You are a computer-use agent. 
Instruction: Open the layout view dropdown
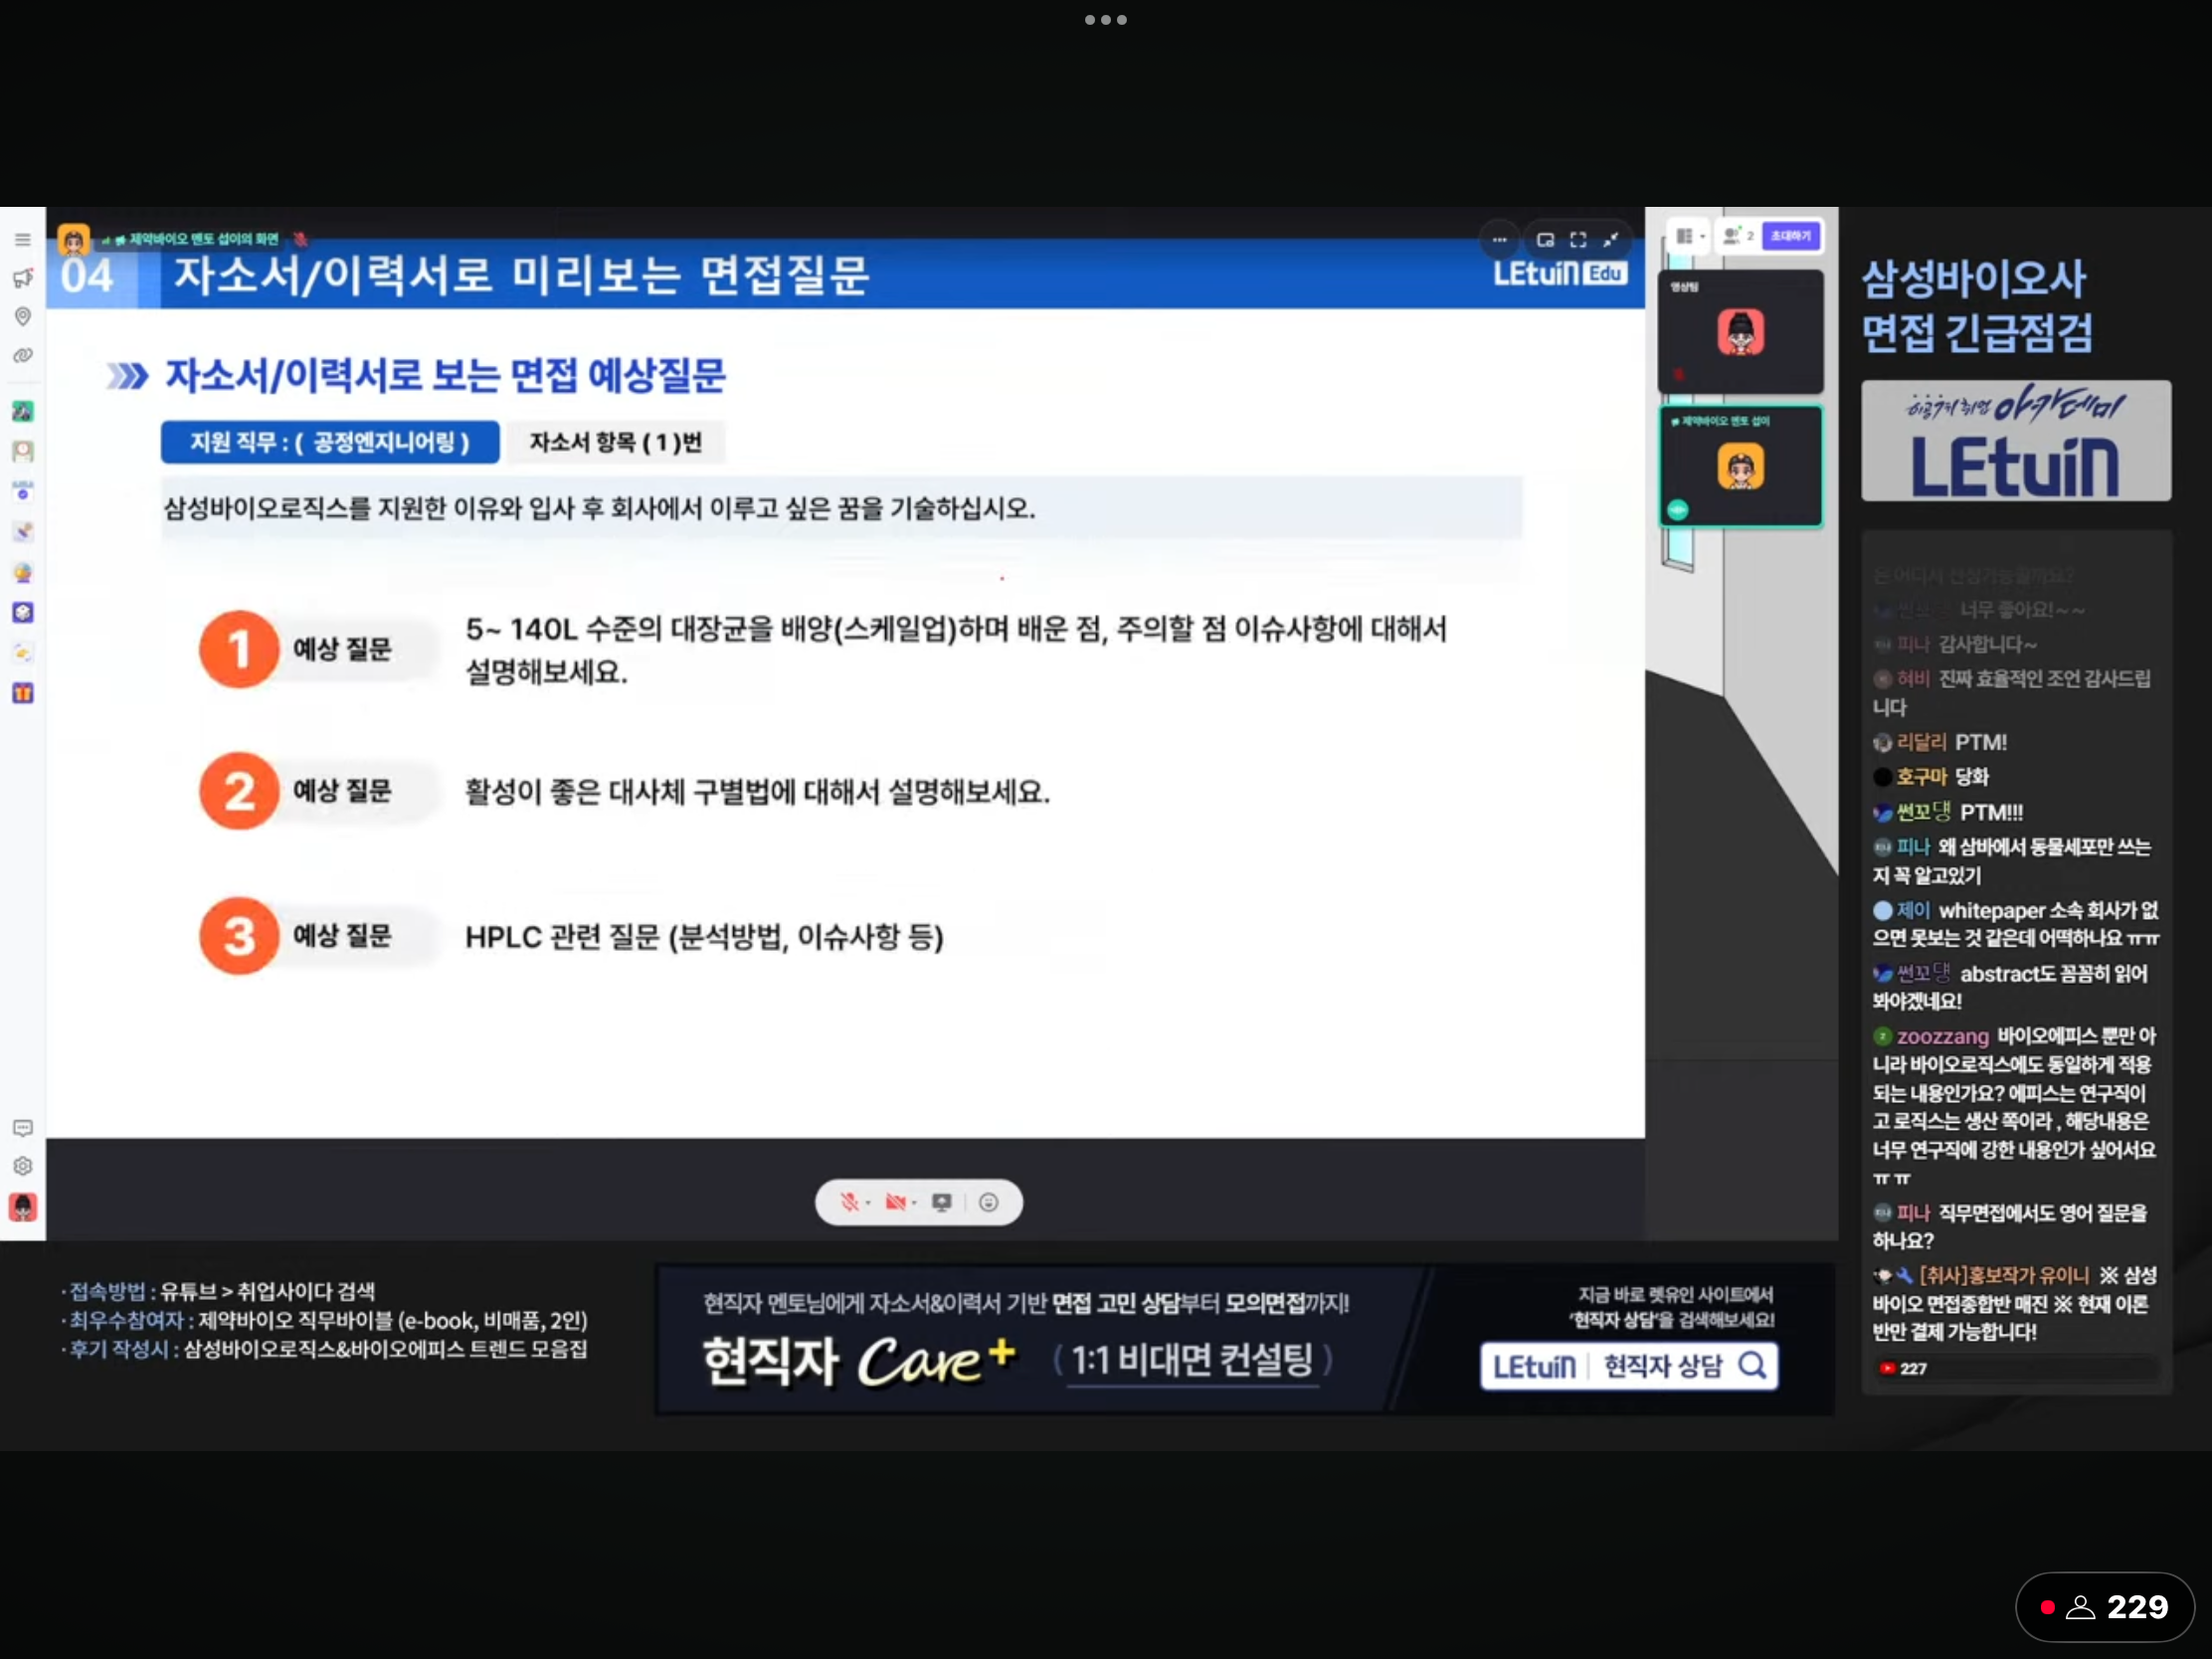point(1689,237)
